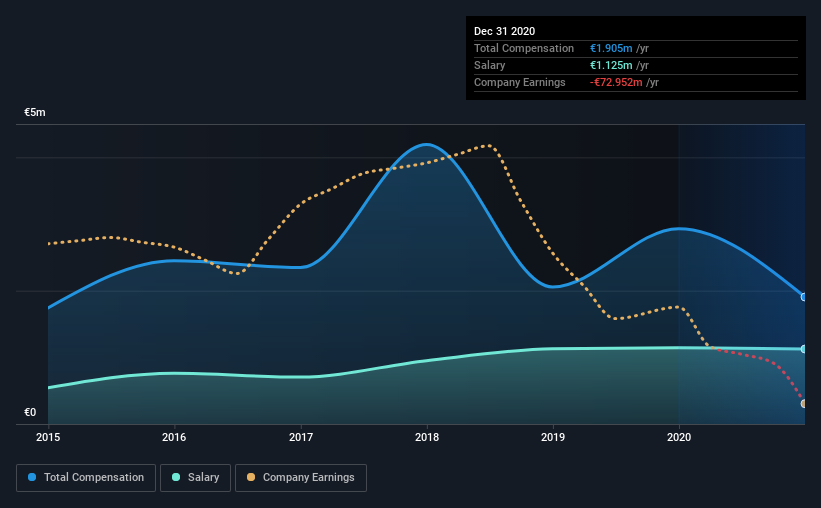Image resolution: width=821 pixels, height=508 pixels.
Task: Click the Total Compensation label in the tooltip
Action: [524, 48]
